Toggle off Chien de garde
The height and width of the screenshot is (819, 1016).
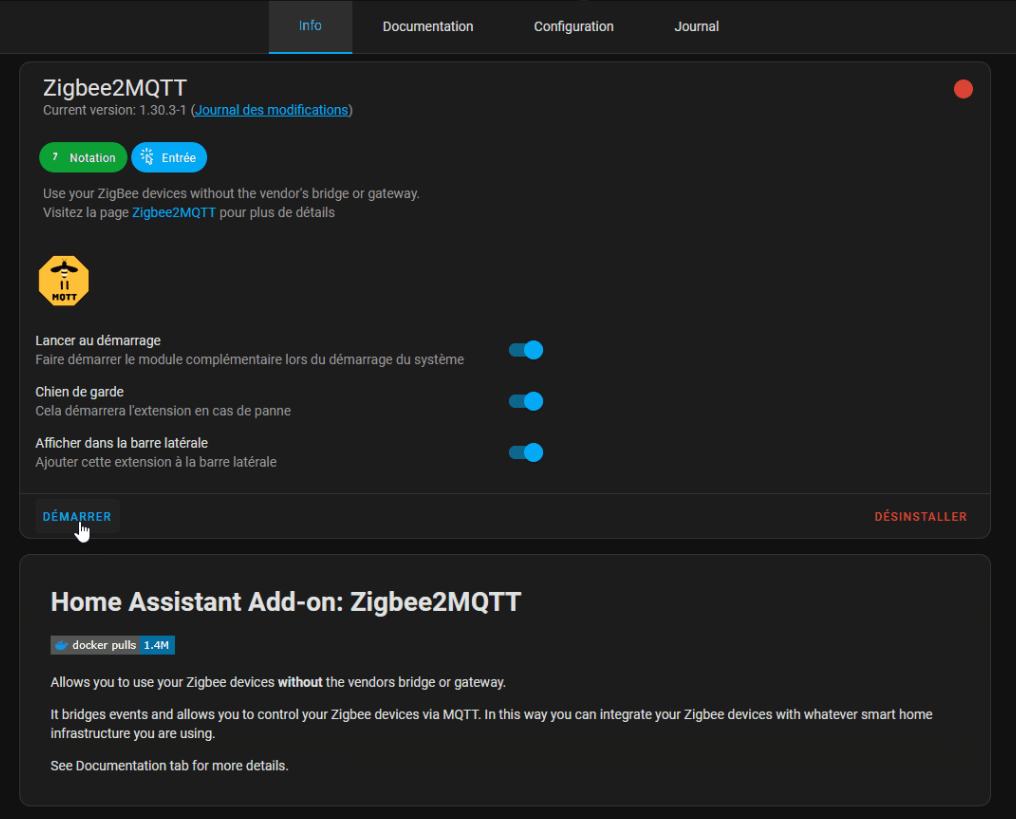[525, 401]
